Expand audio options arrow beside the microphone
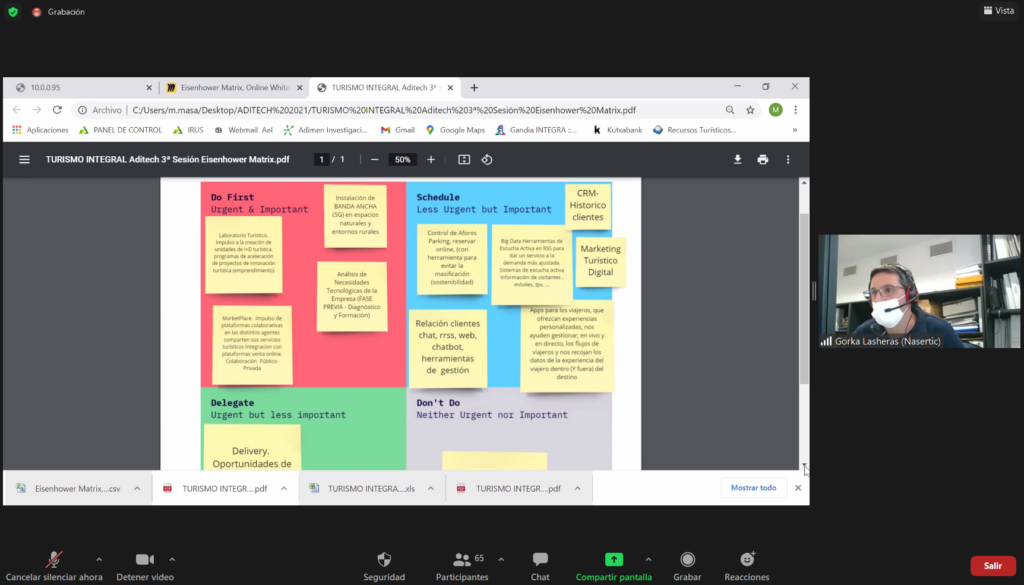The width and height of the screenshot is (1024, 585). tap(98, 559)
